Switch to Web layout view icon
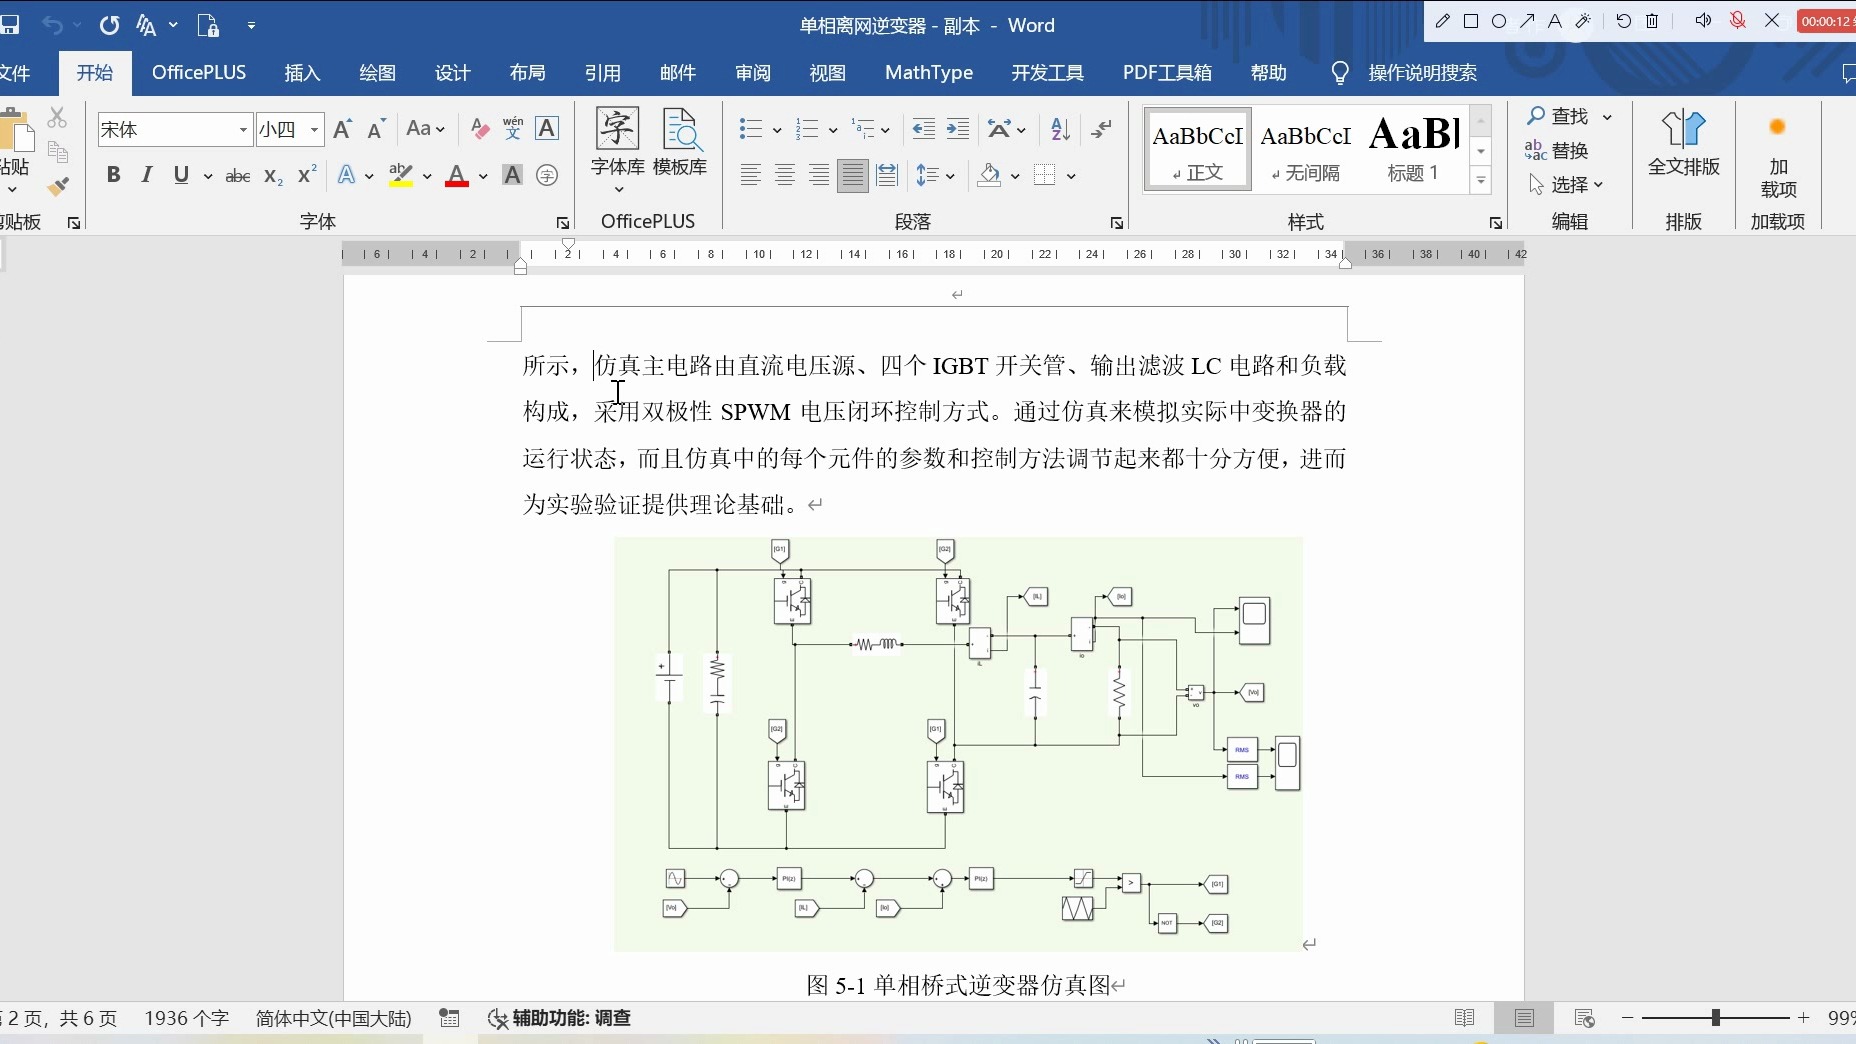 [1583, 1018]
